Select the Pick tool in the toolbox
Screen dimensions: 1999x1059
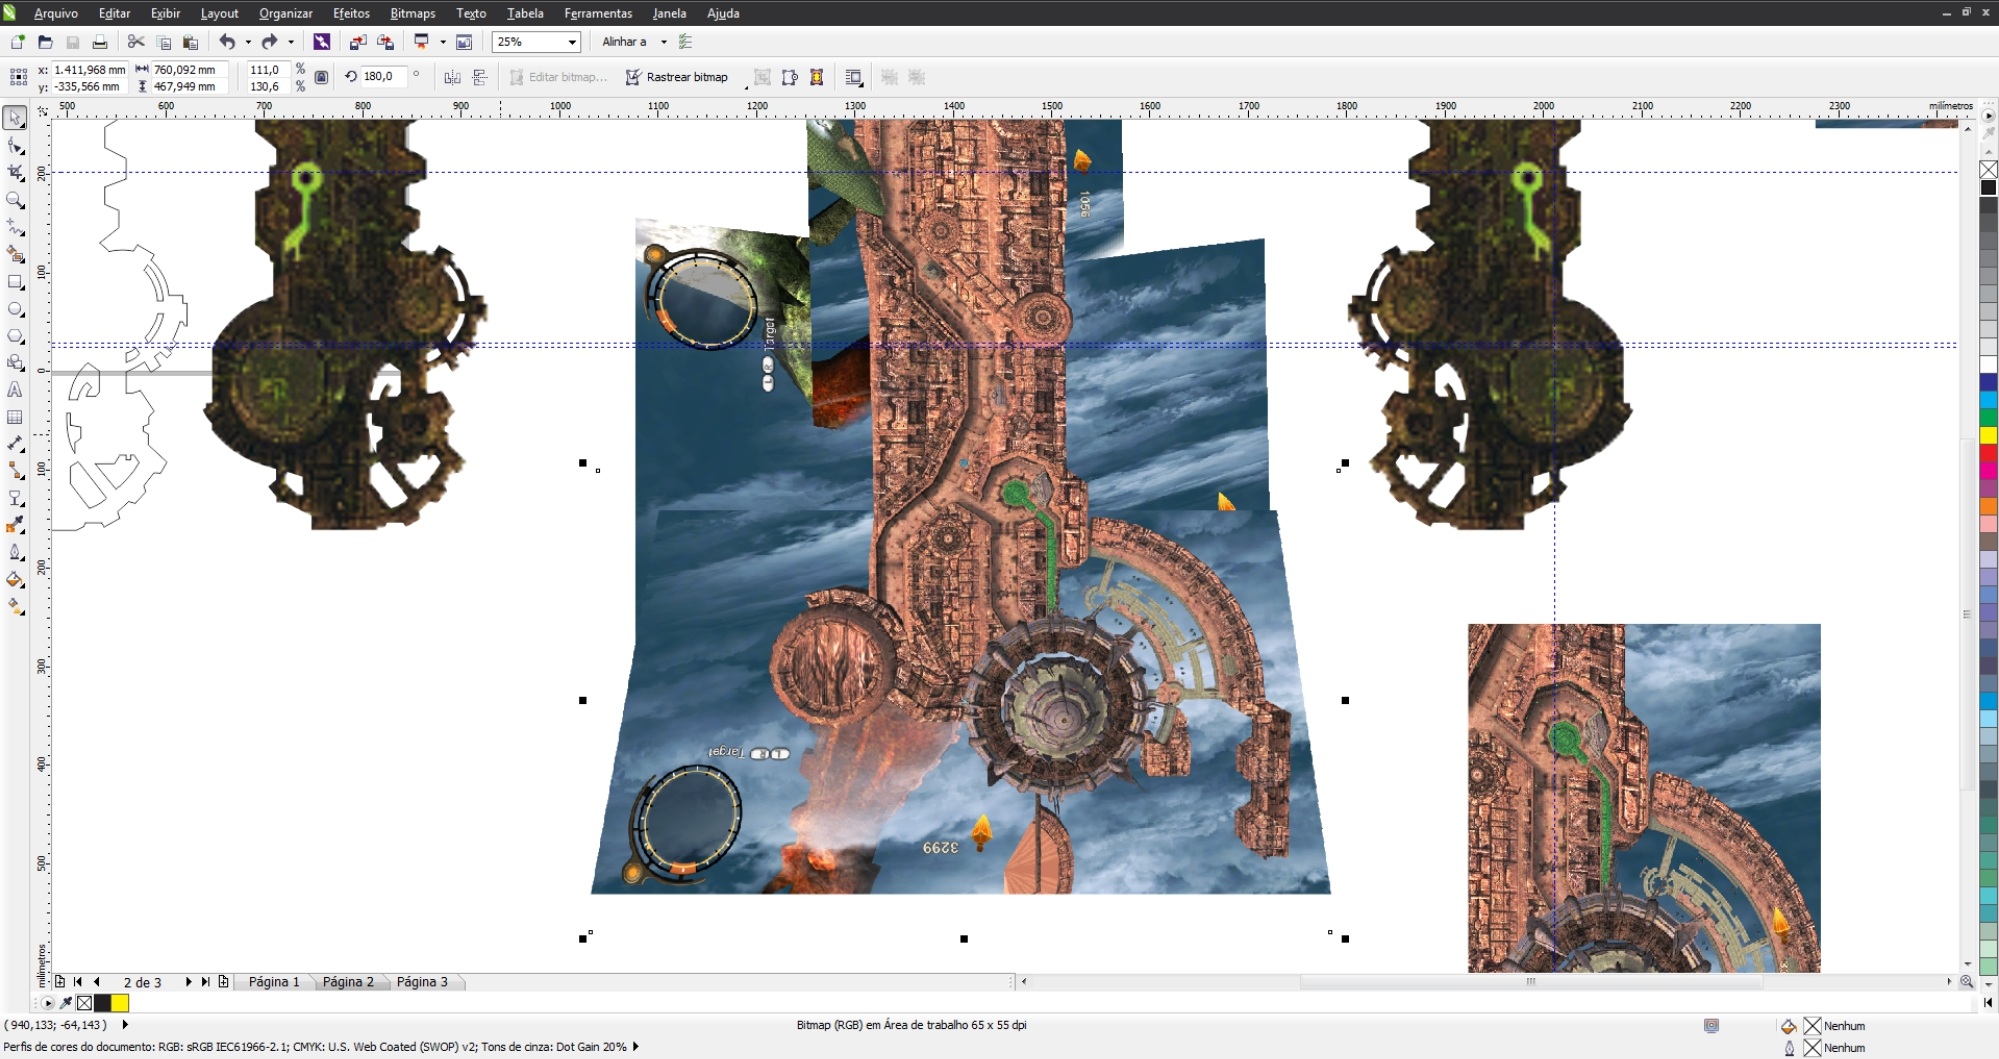tap(15, 118)
